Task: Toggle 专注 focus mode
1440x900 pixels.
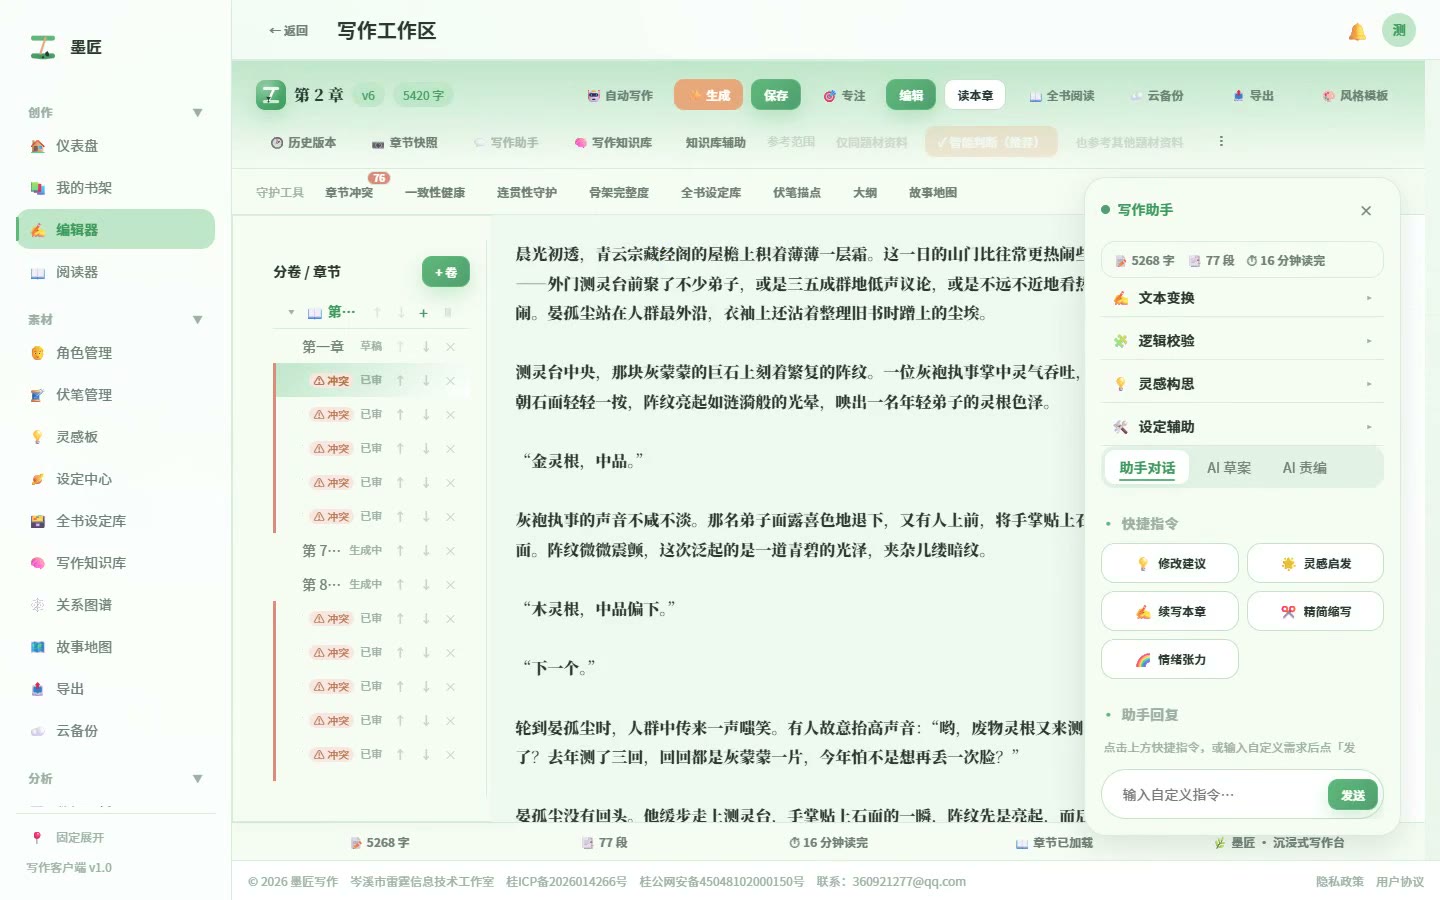Action: [x=845, y=96]
